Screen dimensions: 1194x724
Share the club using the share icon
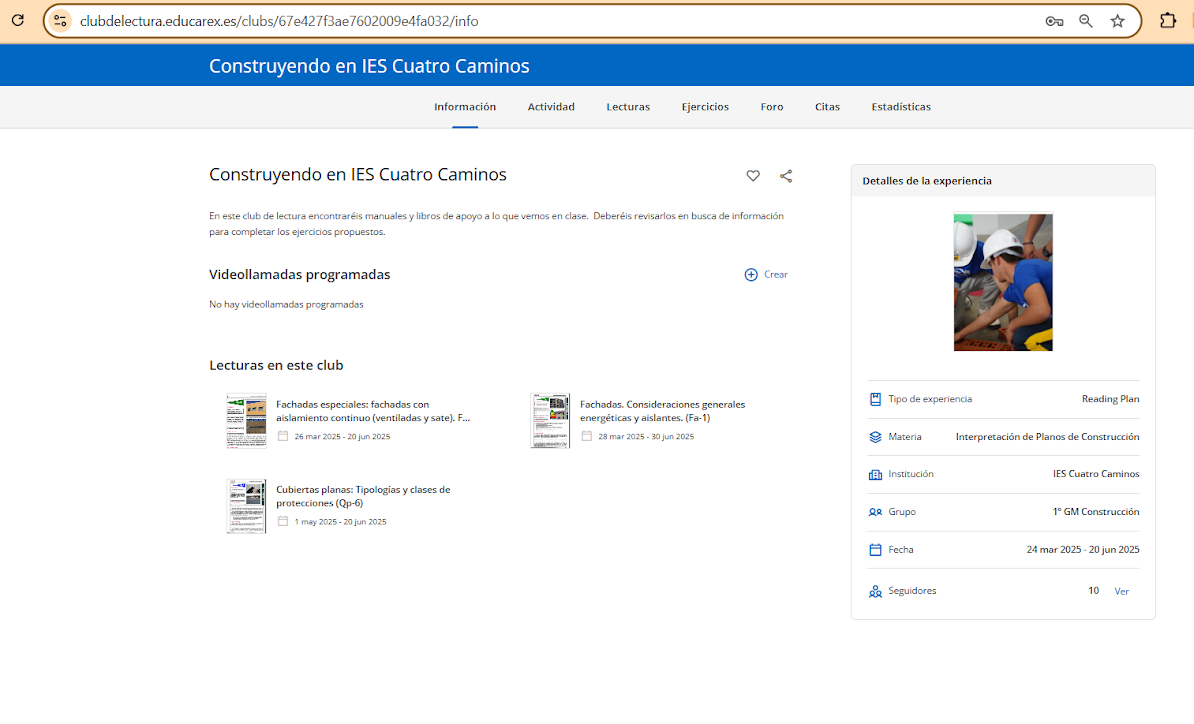tap(786, 176)
